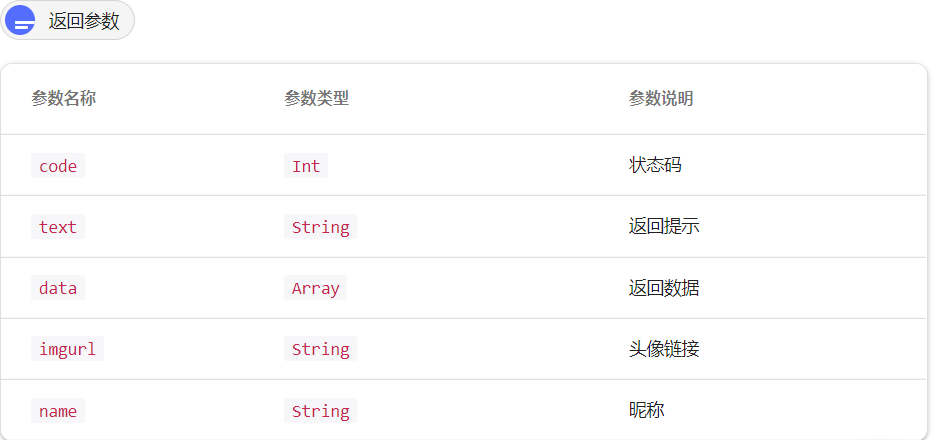Click the code parameter tag
The width and height of the screenshot is (936, 440).
58,166
